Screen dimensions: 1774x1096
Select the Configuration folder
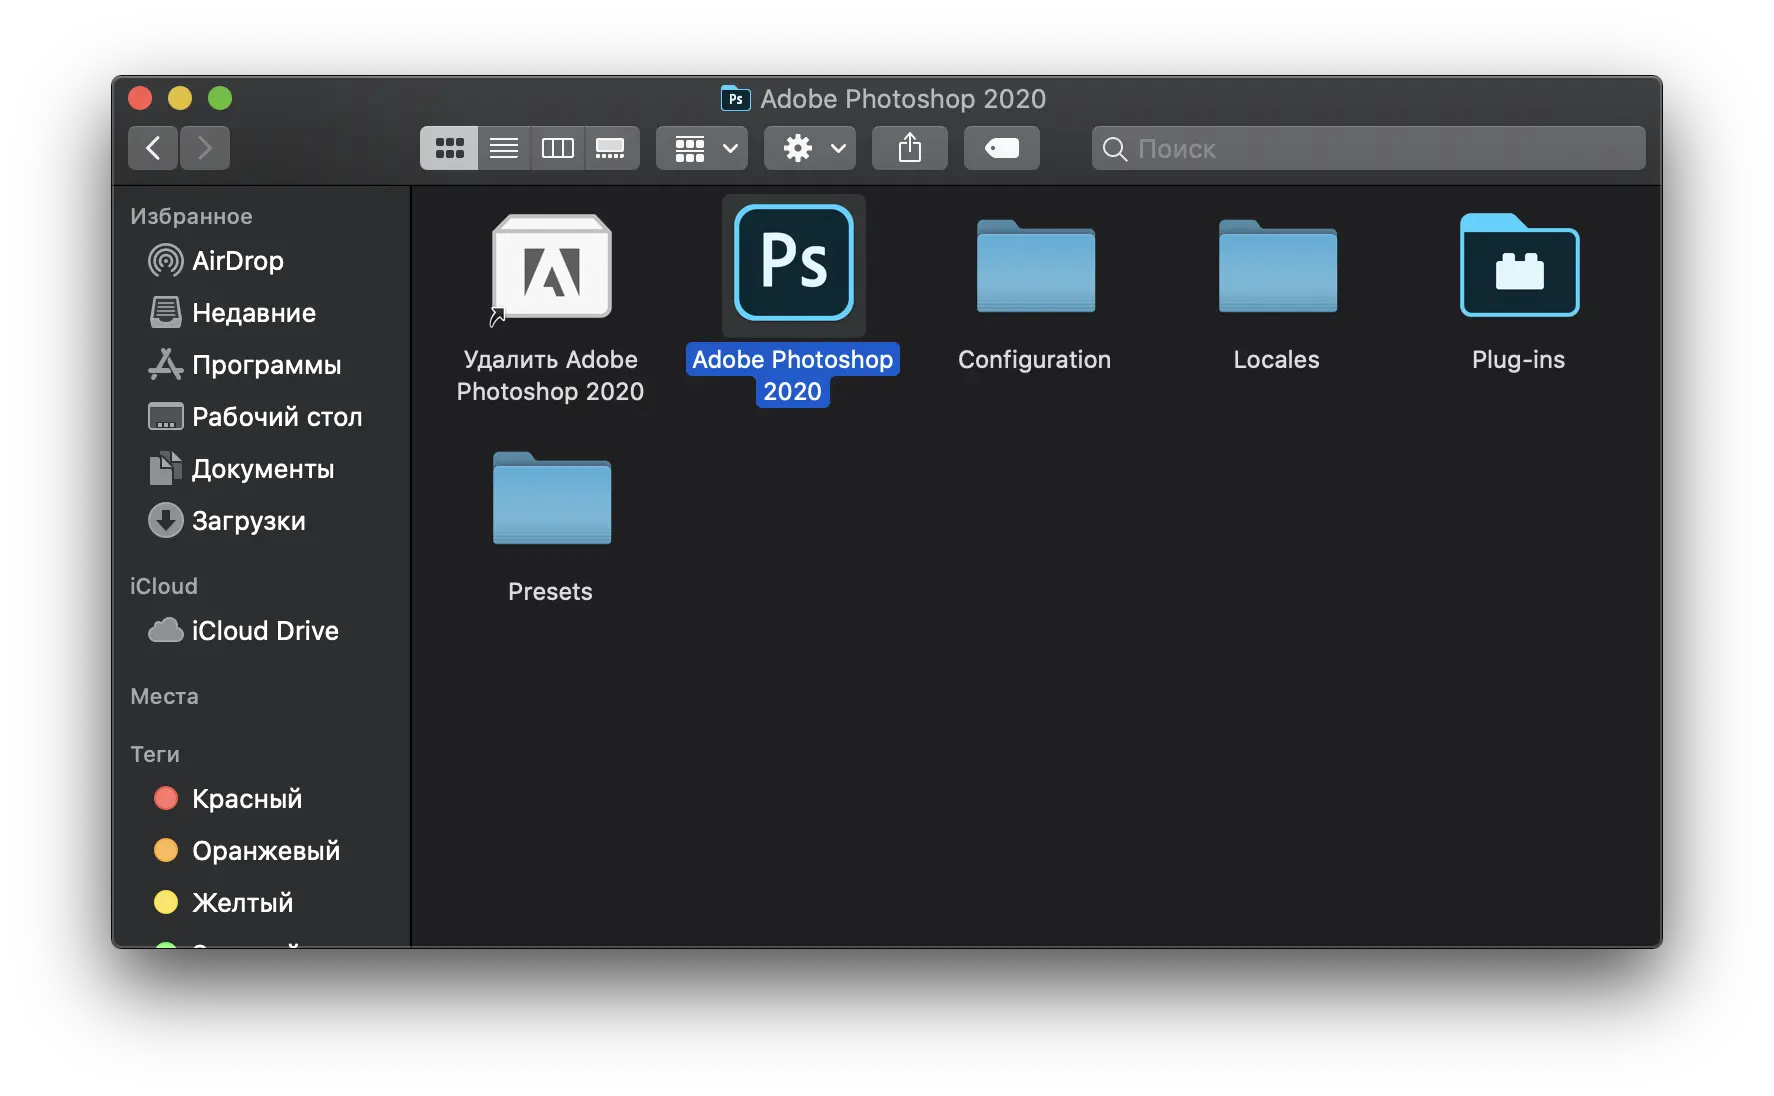coord(1035,267)
